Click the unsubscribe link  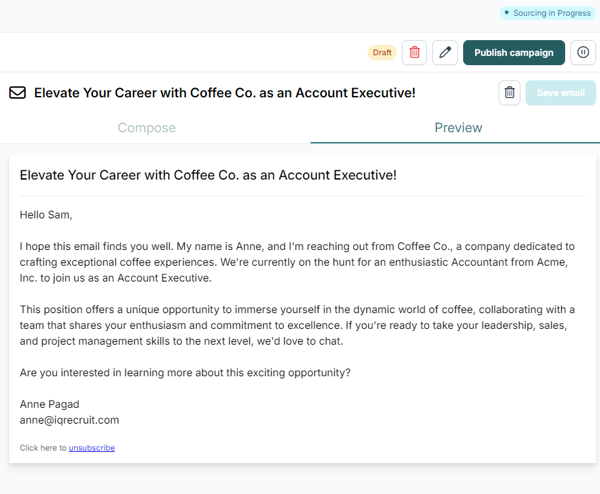92,448
